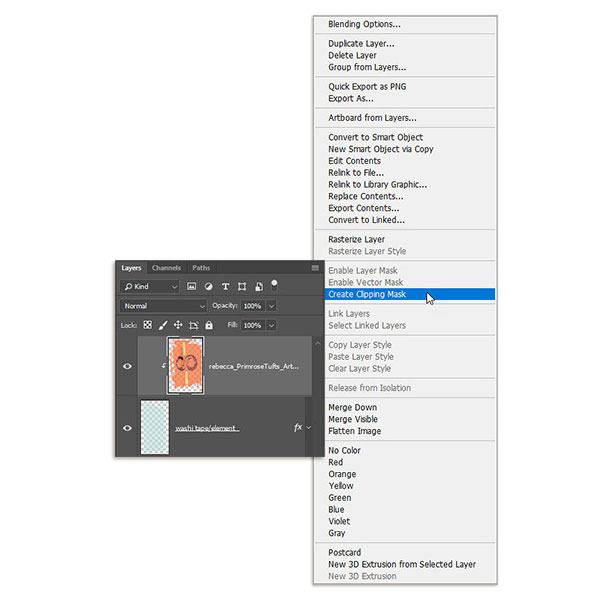Click the washi tape/element layer name
Viewport: 600px width, 600px height.
207,428
